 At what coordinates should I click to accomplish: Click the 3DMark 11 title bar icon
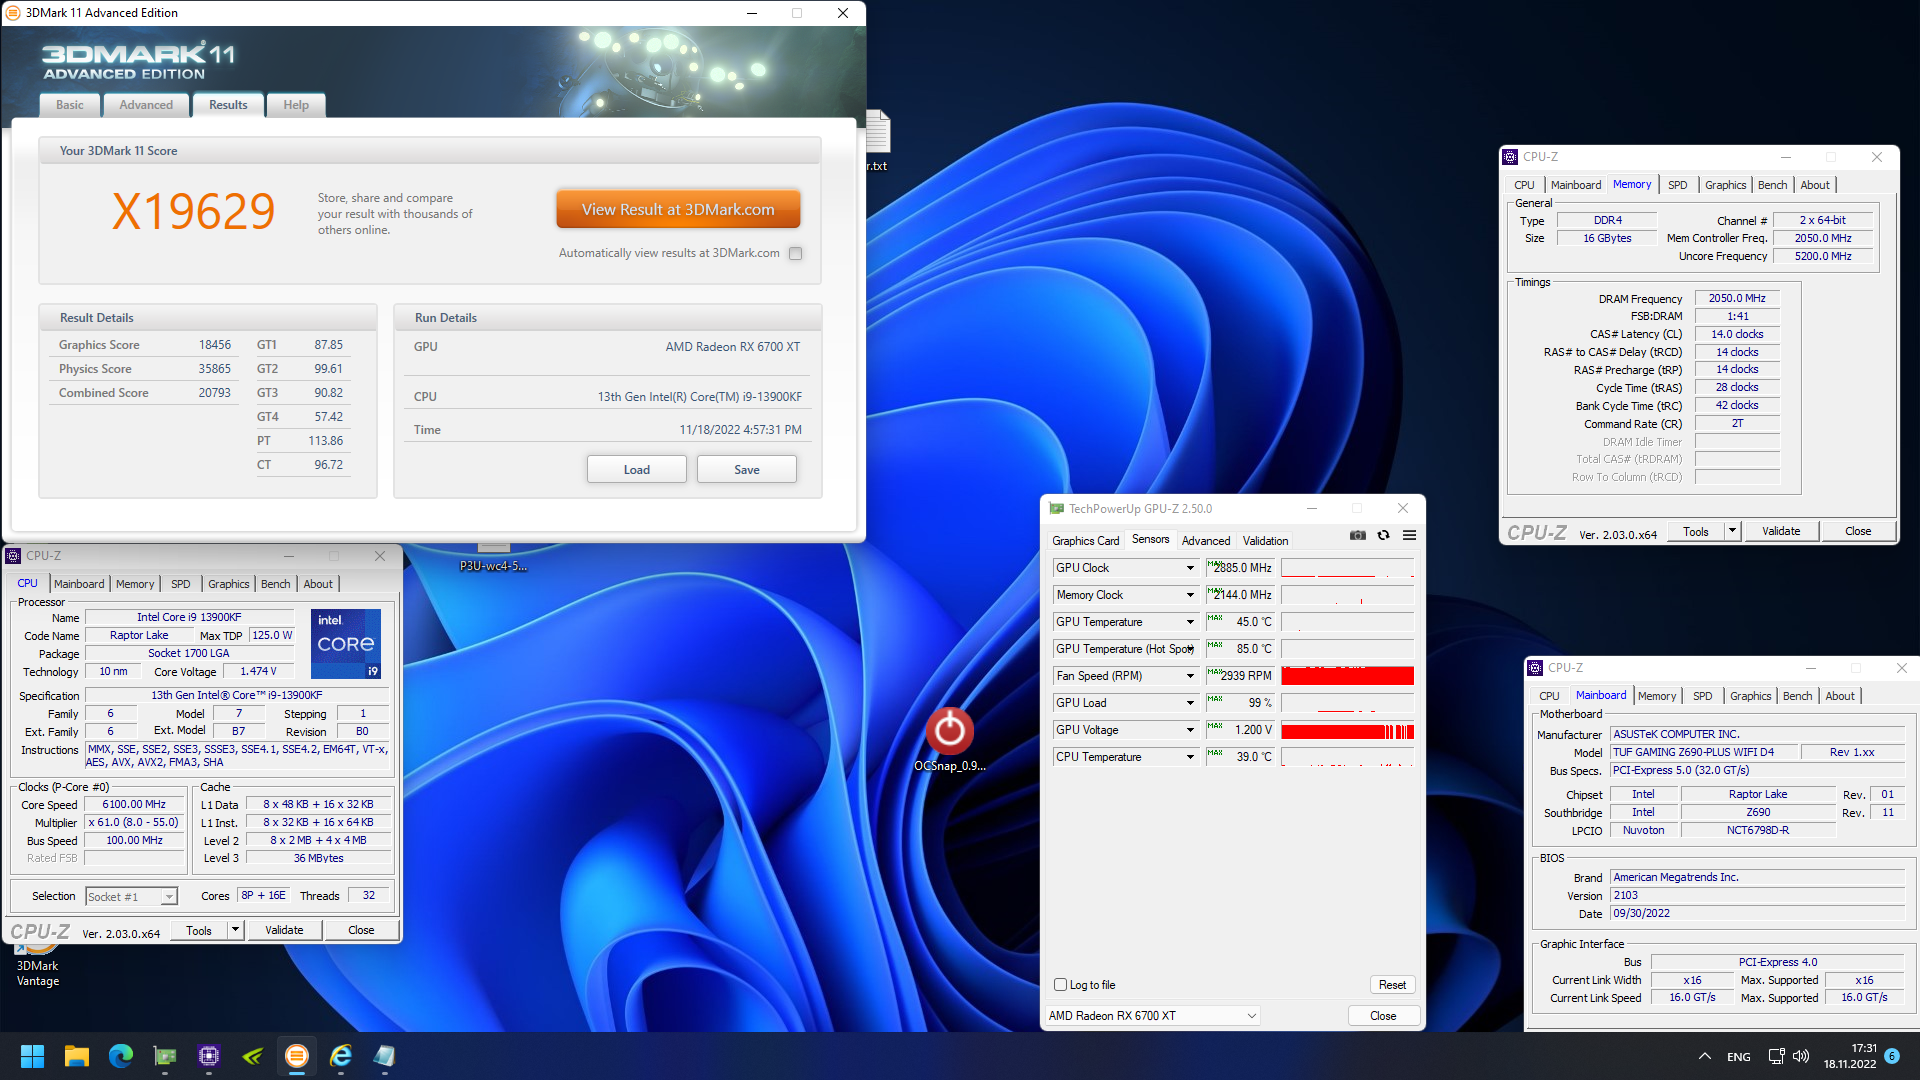point(13,13)
